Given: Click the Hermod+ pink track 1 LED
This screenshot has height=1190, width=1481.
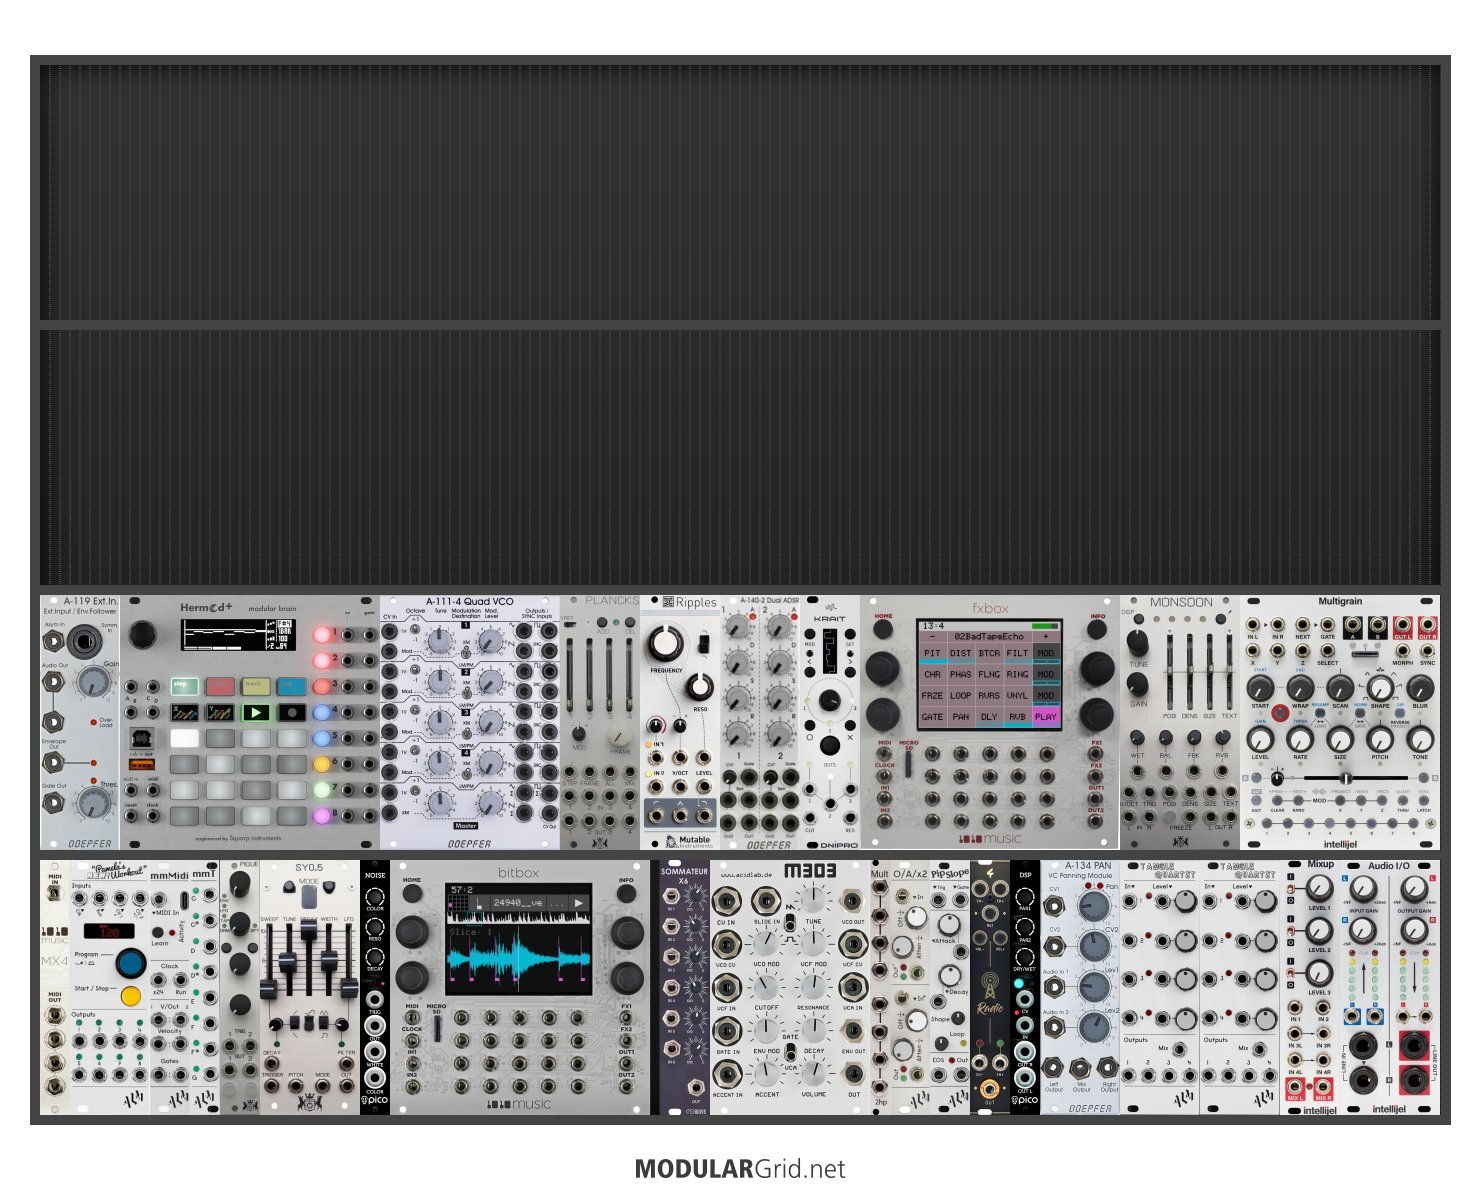Looking at the screenshot, I should tap(322, 634).
